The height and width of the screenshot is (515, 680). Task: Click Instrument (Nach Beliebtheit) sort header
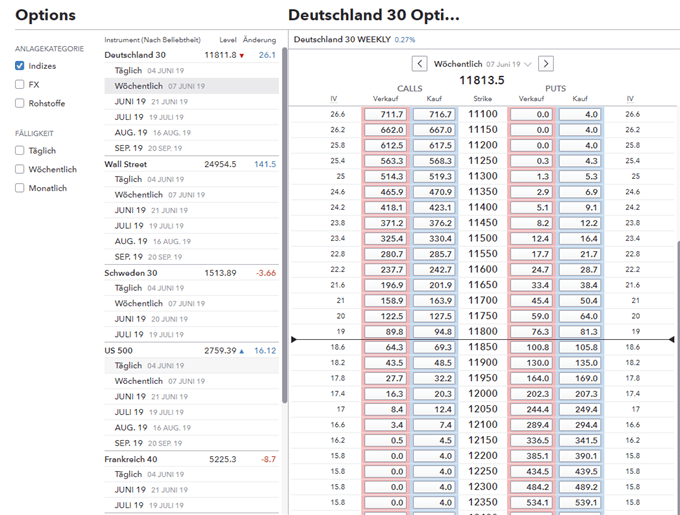coord(152,40)
